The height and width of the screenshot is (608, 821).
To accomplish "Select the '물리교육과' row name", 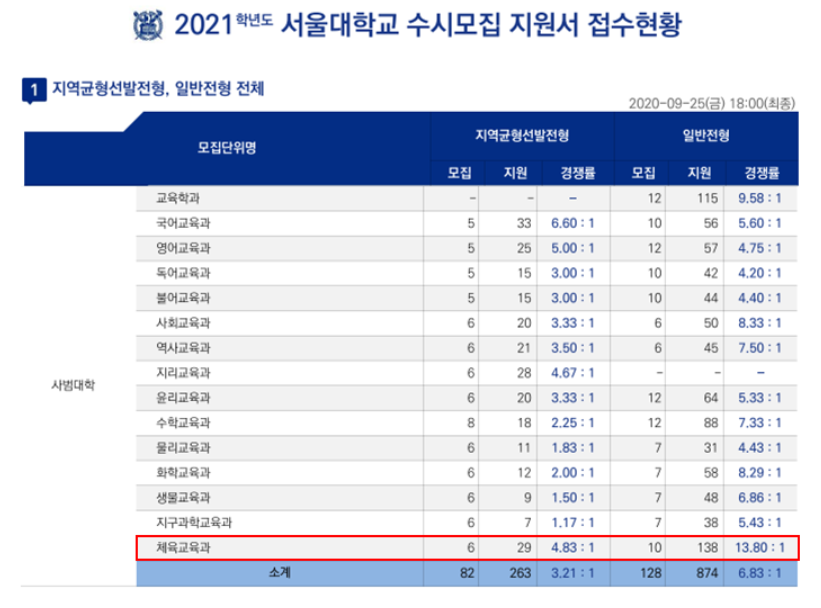I will pyautogui.click(x=183, y=448).
